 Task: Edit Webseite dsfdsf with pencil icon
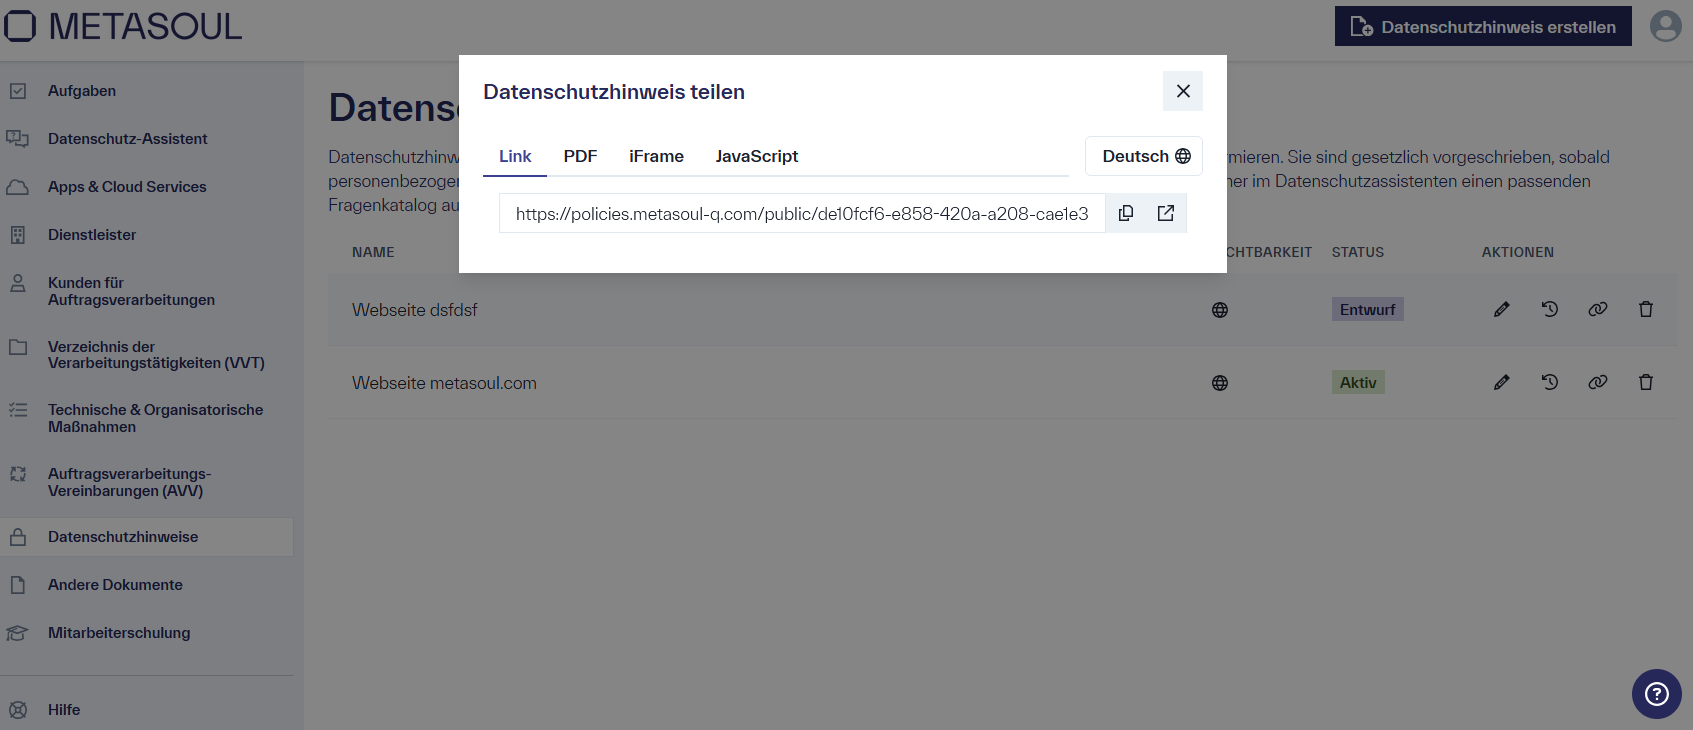pyautogui.click(x=1502, y=310)
